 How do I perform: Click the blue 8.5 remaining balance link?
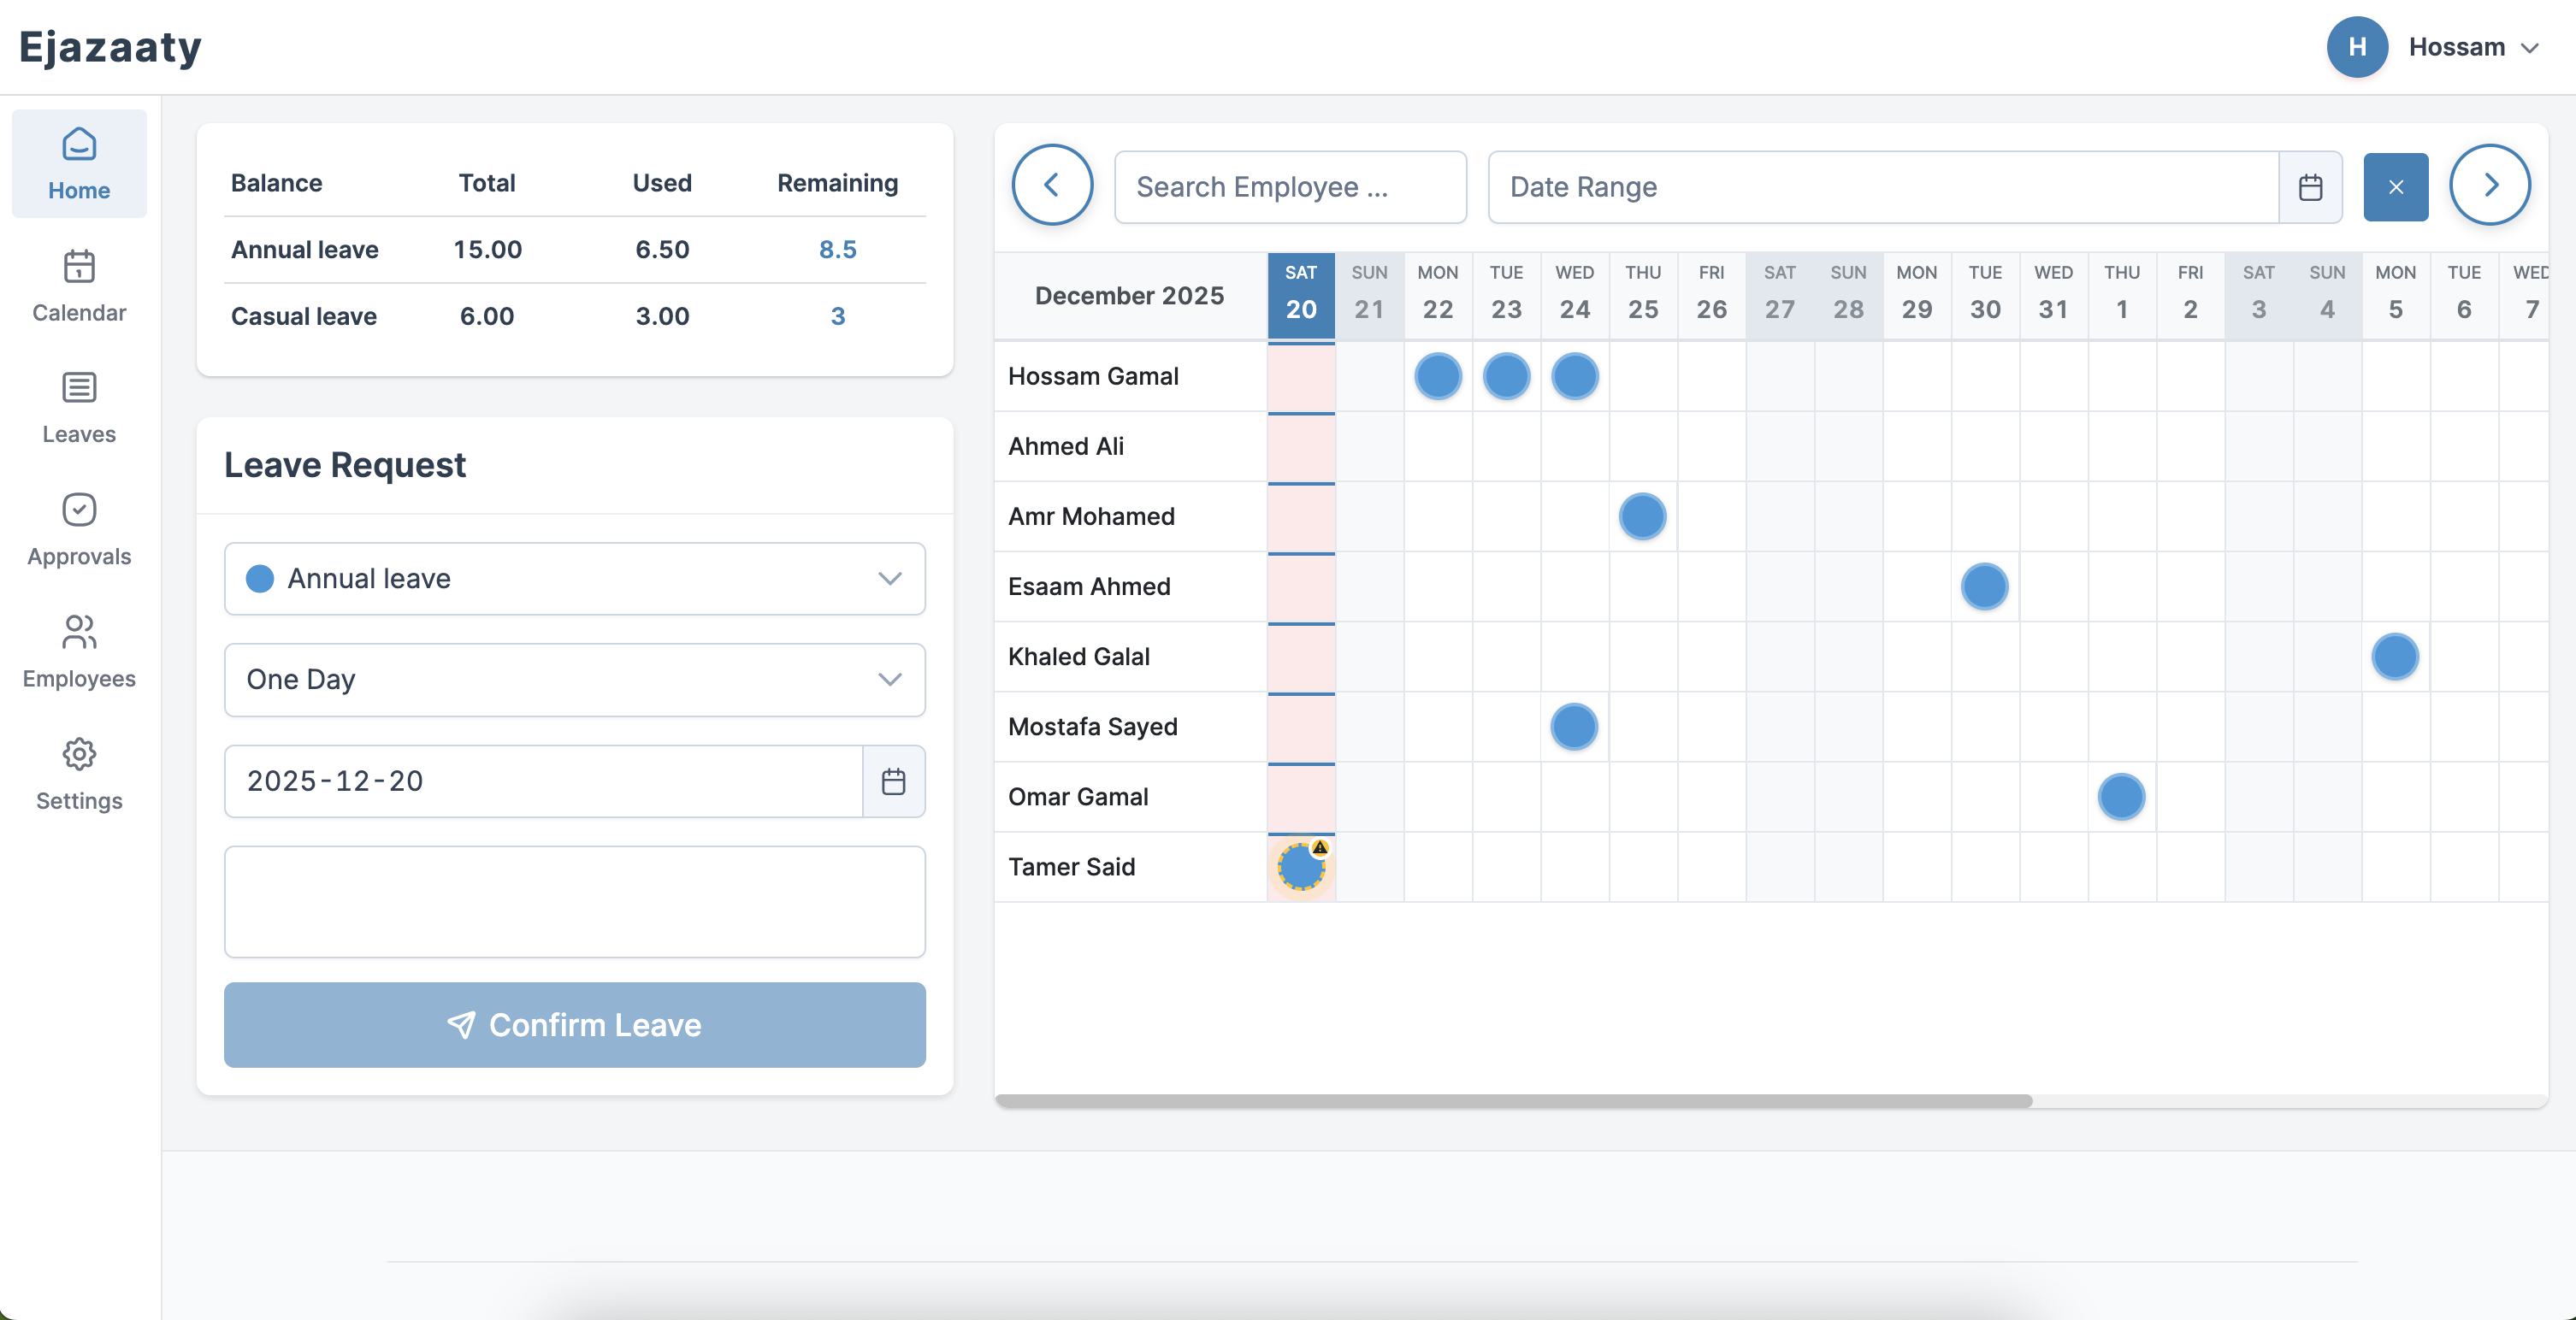[x=837, y=249]
